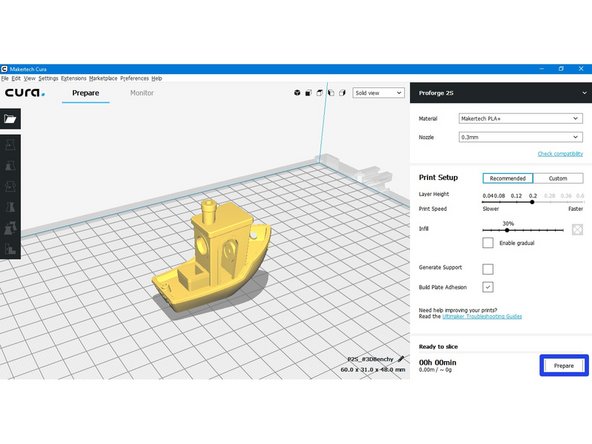Image resolution: width=592 pixels, height=444 pixels.
Task: Switch camera to top view icon
Action: [320, 93]
